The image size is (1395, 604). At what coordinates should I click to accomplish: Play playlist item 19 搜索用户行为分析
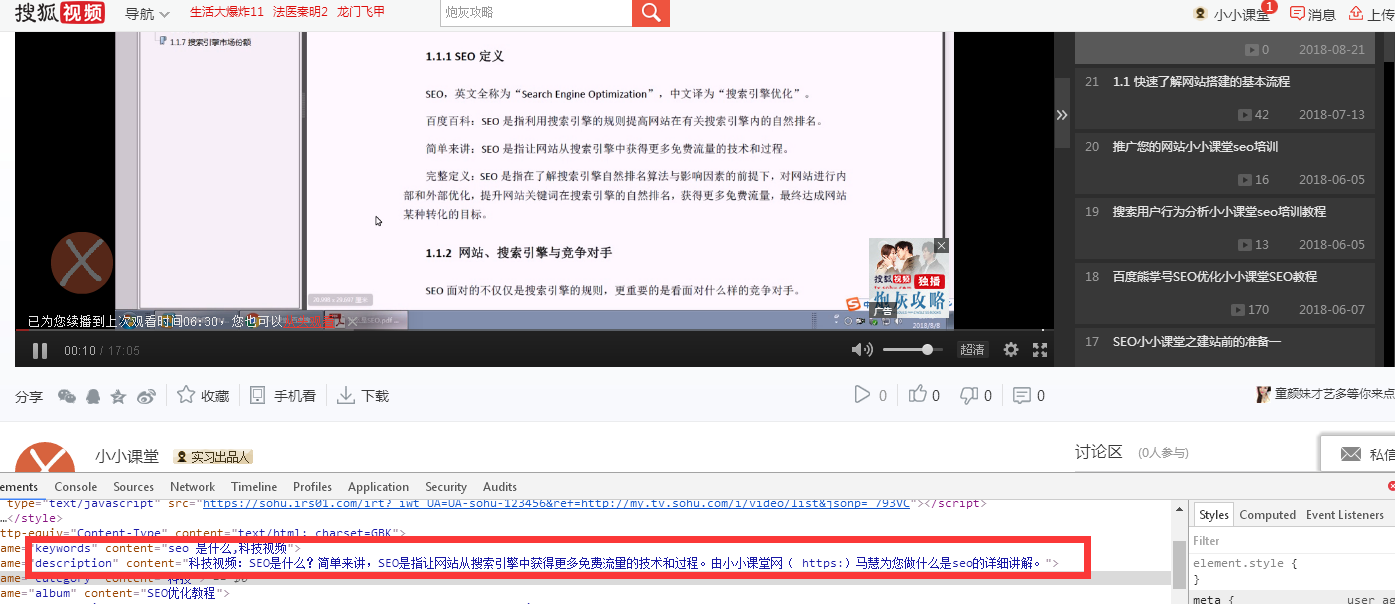(x=1225, y=227)
